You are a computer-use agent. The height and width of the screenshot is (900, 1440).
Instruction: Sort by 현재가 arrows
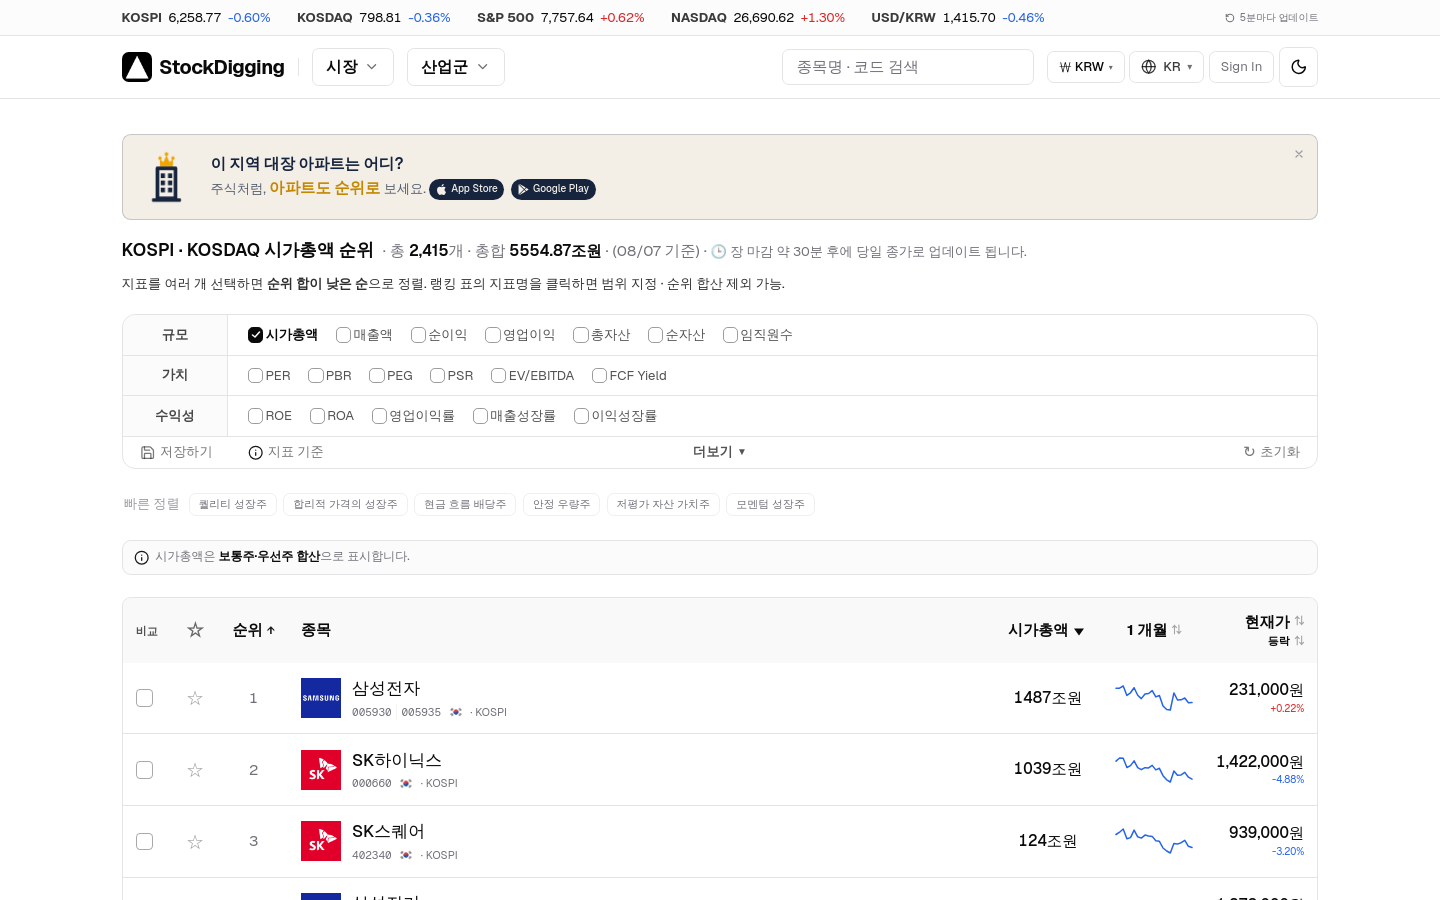[1299, 621]
